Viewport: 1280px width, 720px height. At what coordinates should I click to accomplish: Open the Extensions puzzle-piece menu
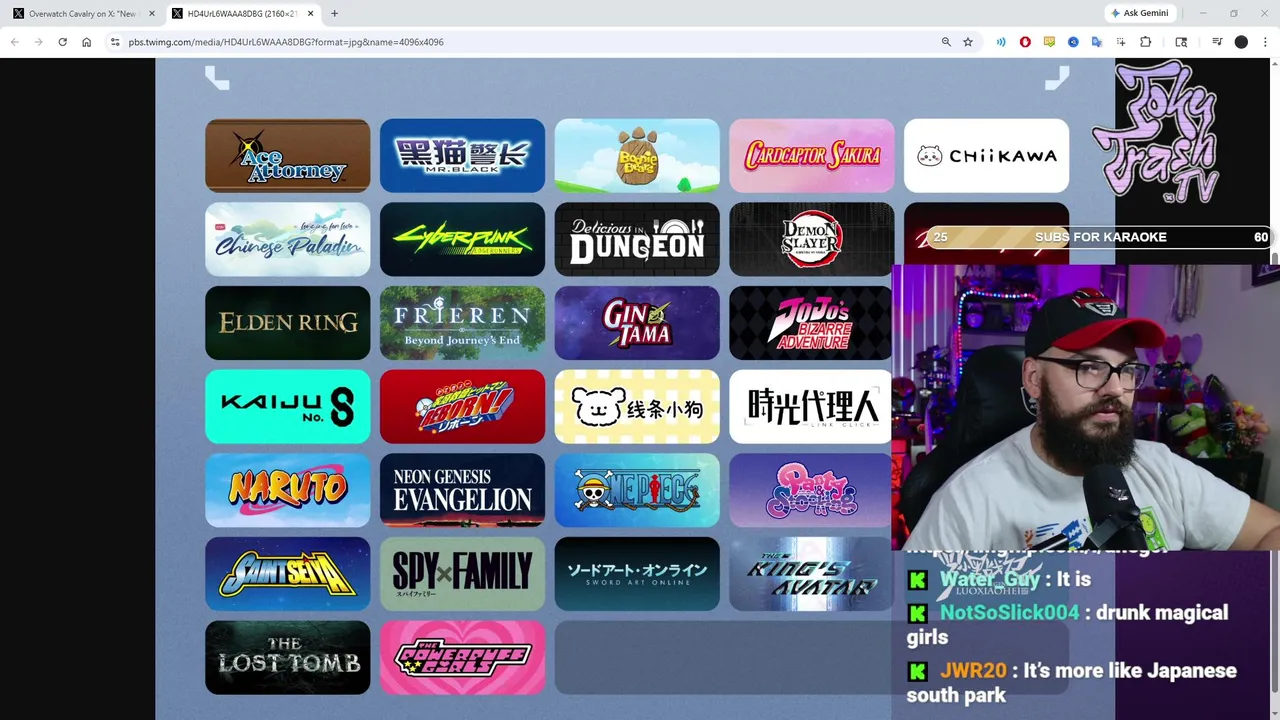(x=1146, y=42)
